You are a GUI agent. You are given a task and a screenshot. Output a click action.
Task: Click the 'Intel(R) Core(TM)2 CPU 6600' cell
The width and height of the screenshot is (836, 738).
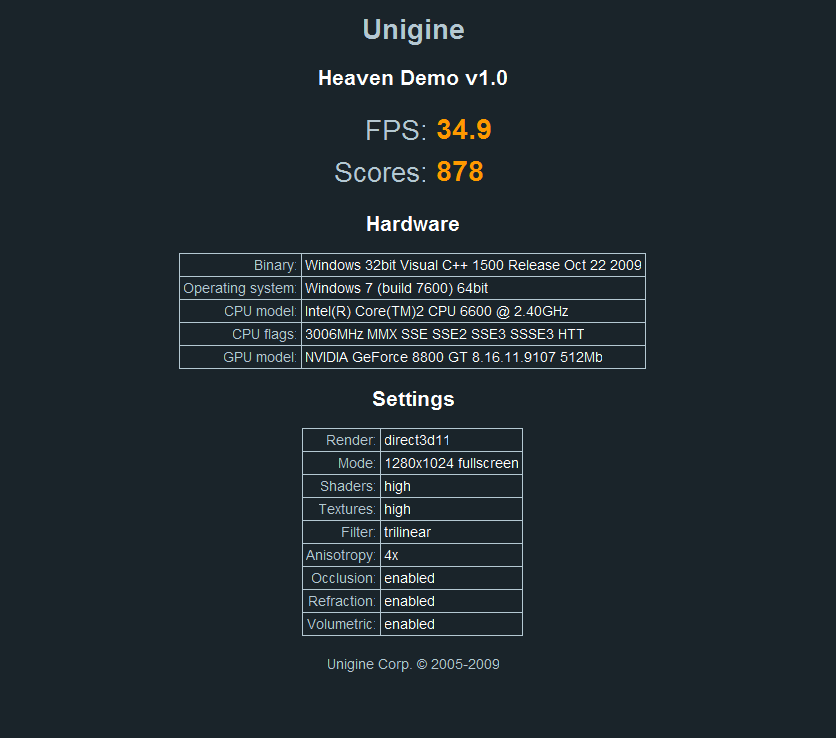(473, 311)
